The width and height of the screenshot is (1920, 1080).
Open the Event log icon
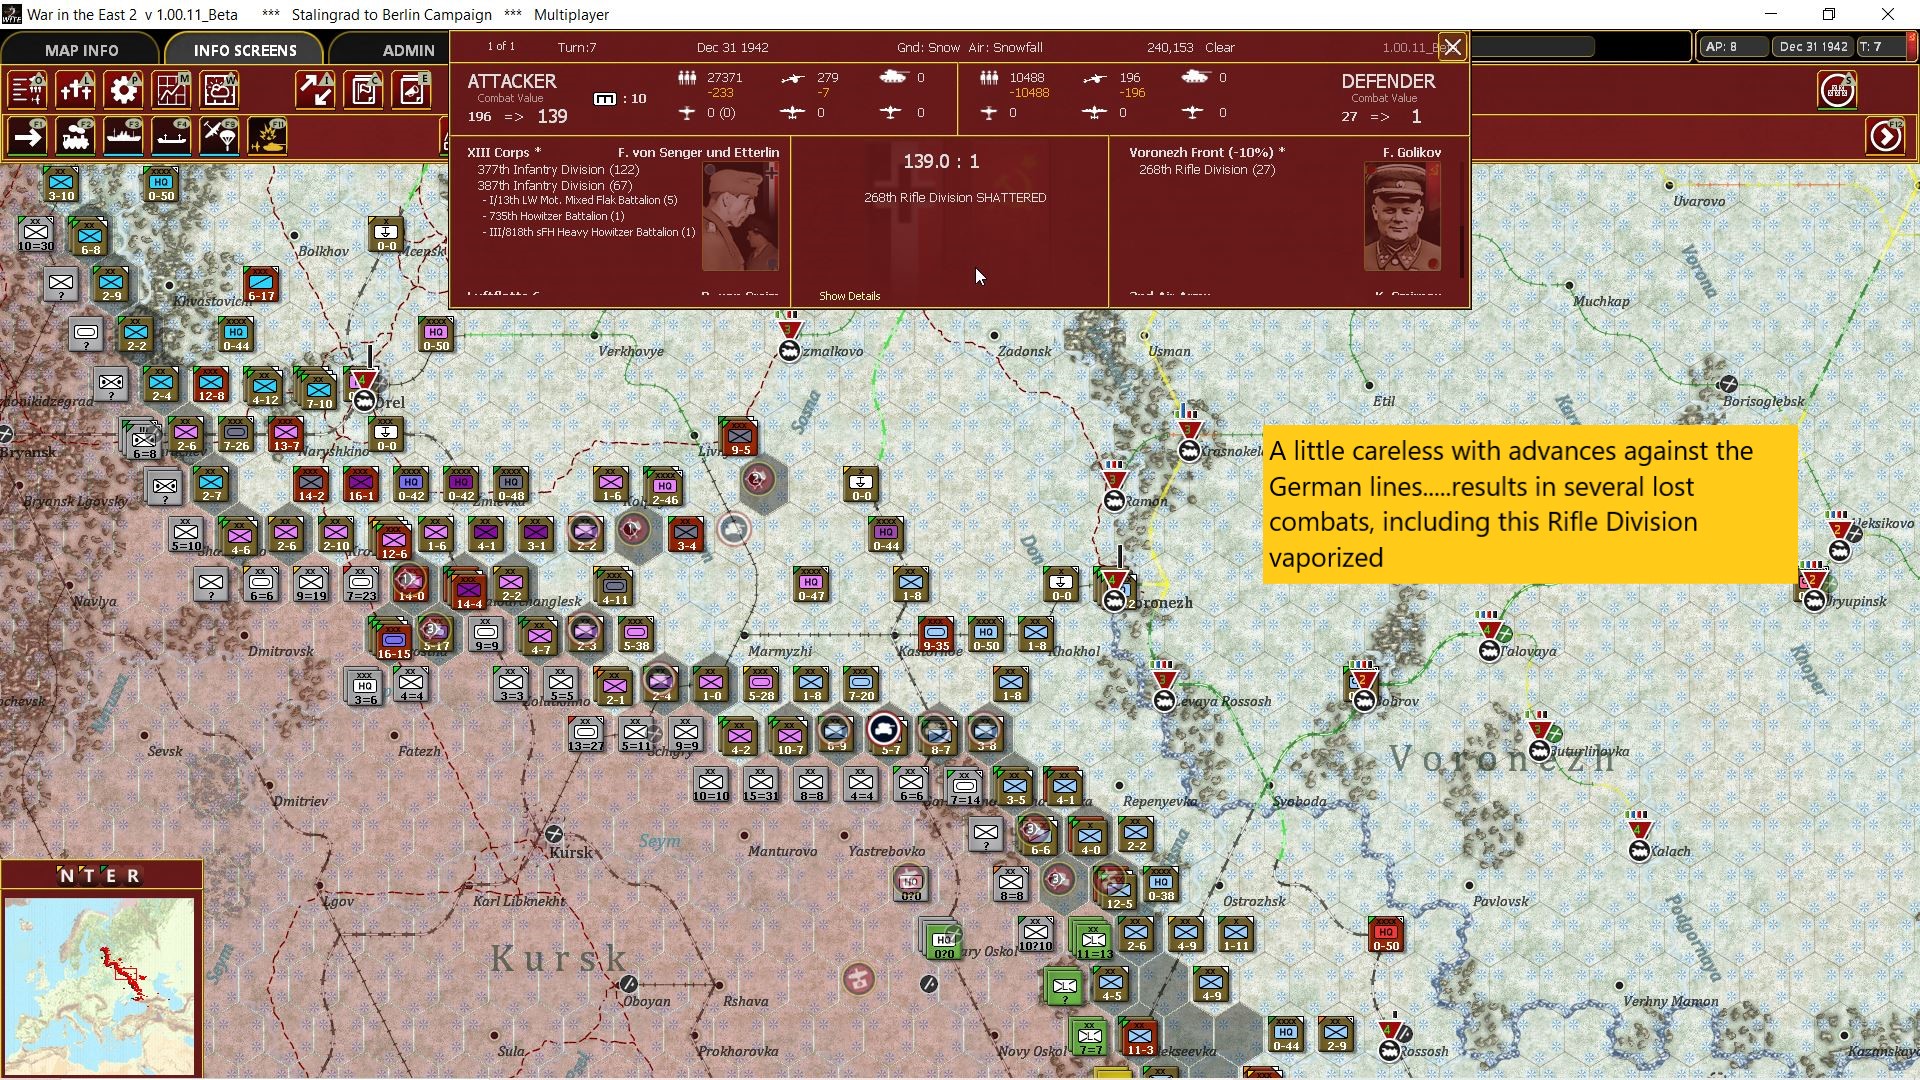coord(411,90)
